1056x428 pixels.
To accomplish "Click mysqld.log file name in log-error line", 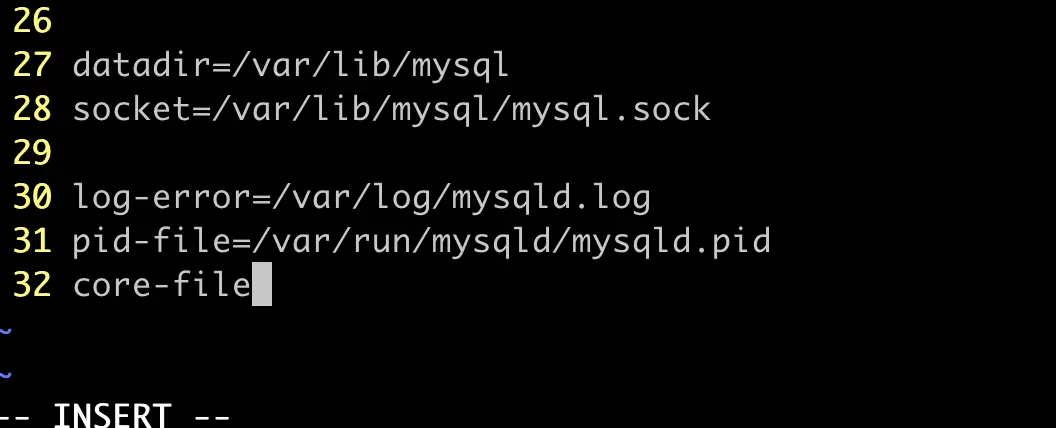I will [552, 197].
